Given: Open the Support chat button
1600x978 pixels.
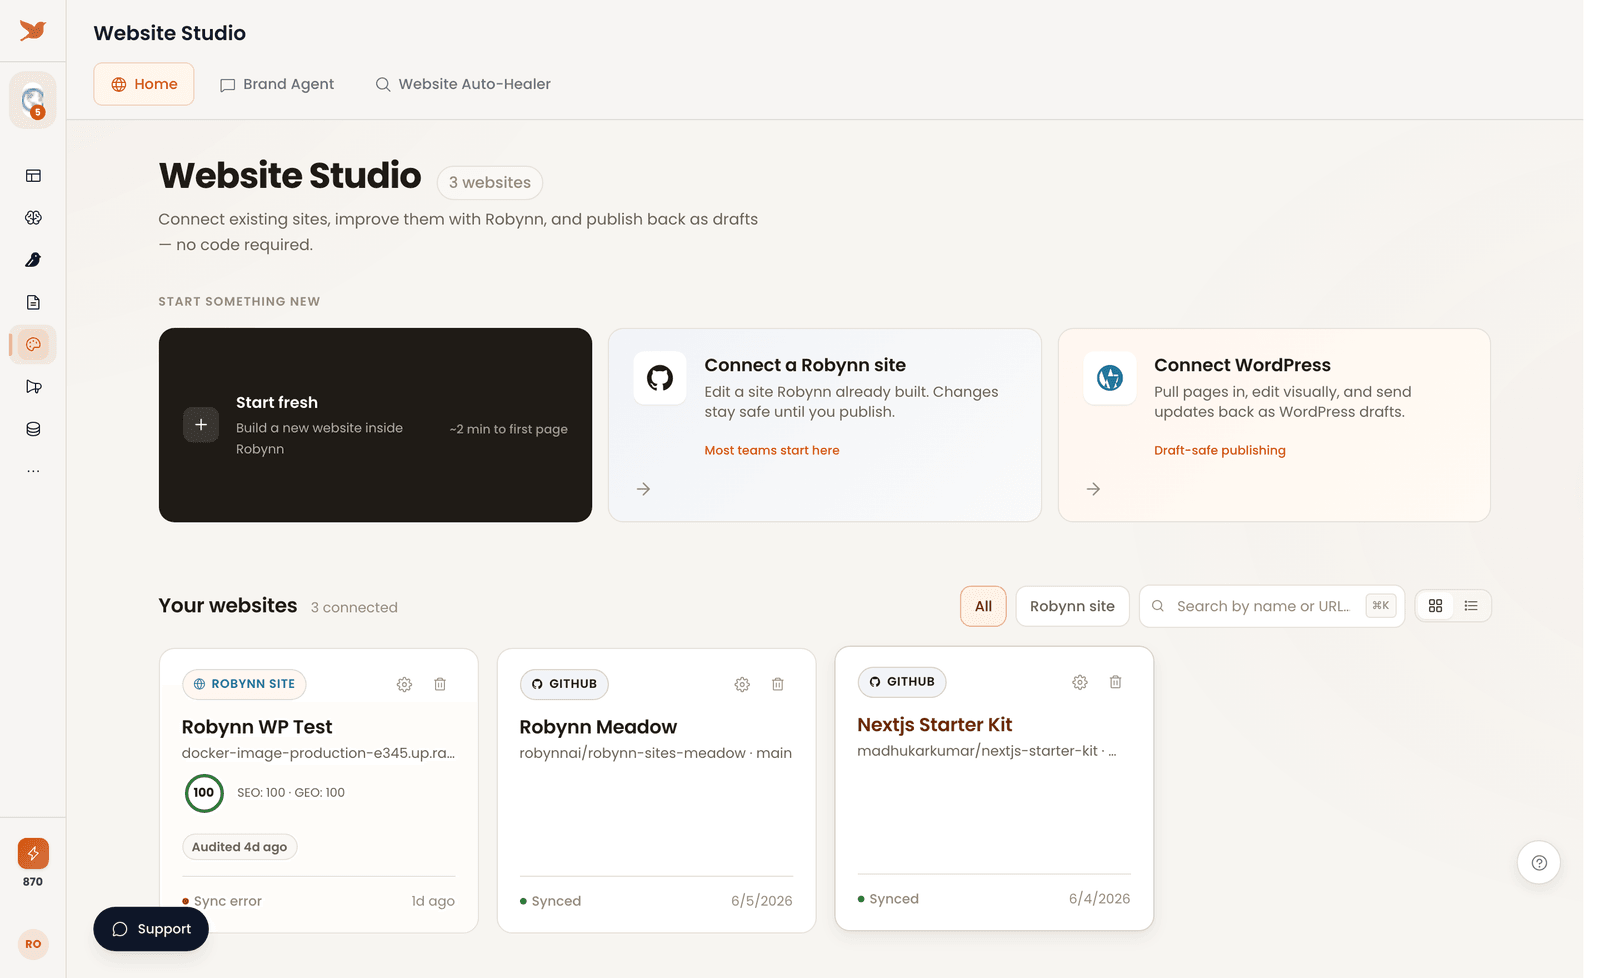Looking at the screenshot, I should (151, 929).
